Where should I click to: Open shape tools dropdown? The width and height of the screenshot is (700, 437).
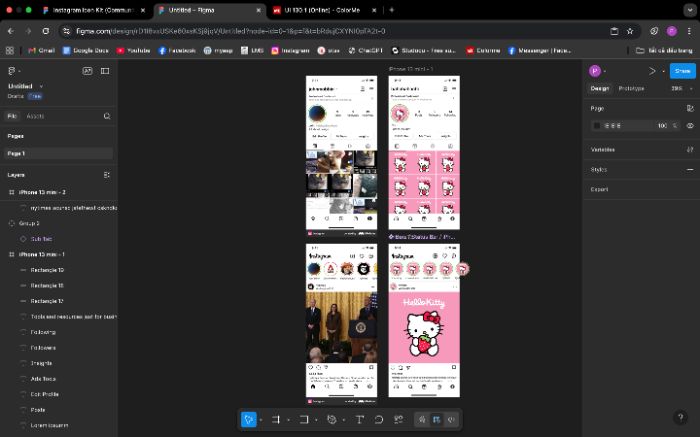[316, 420]
